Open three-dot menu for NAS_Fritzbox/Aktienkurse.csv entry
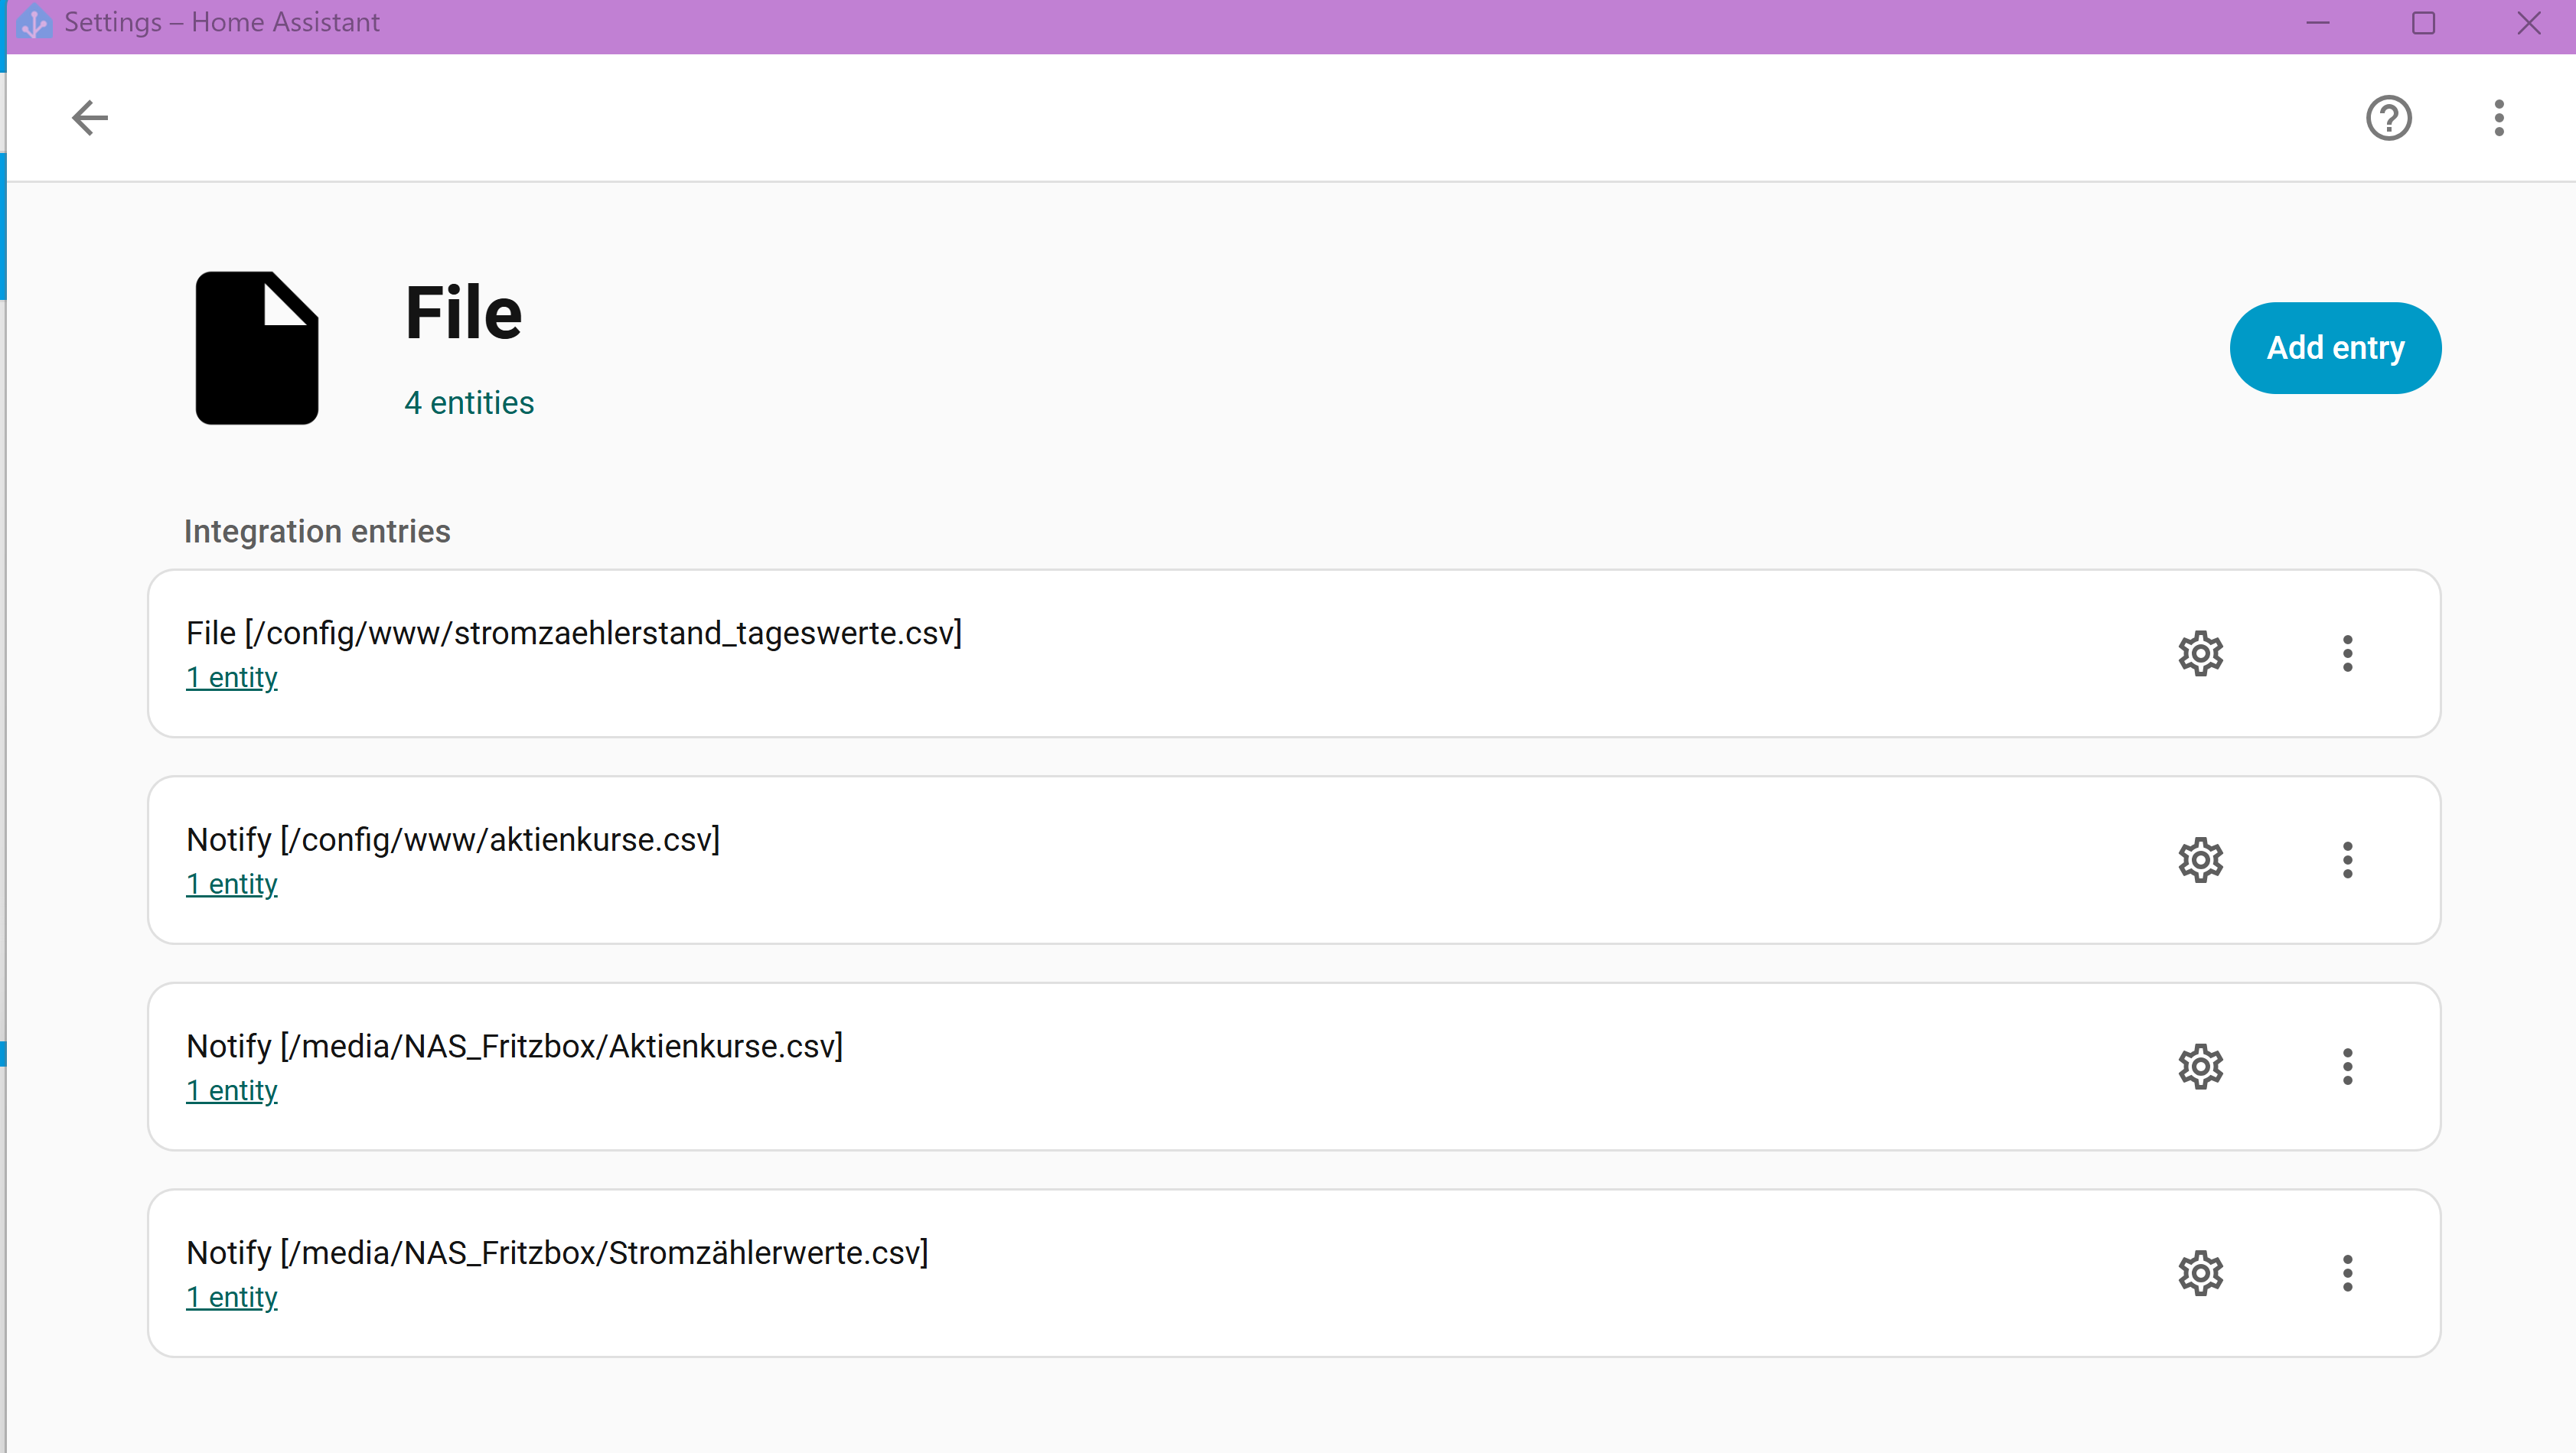This screenshot has height=1453, width=2576. [2347, 1067]
